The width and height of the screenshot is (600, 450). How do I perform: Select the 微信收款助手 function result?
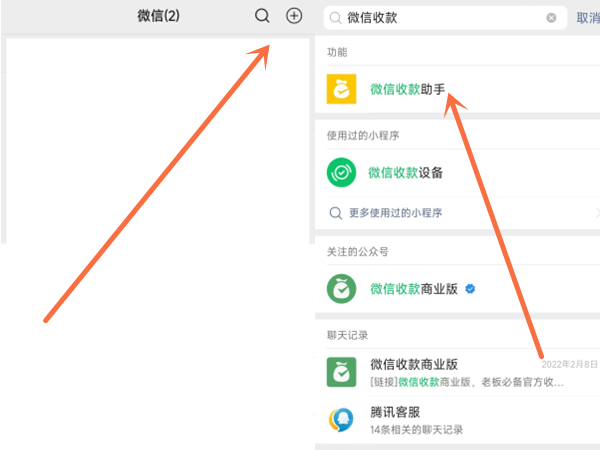pos(457,89)
